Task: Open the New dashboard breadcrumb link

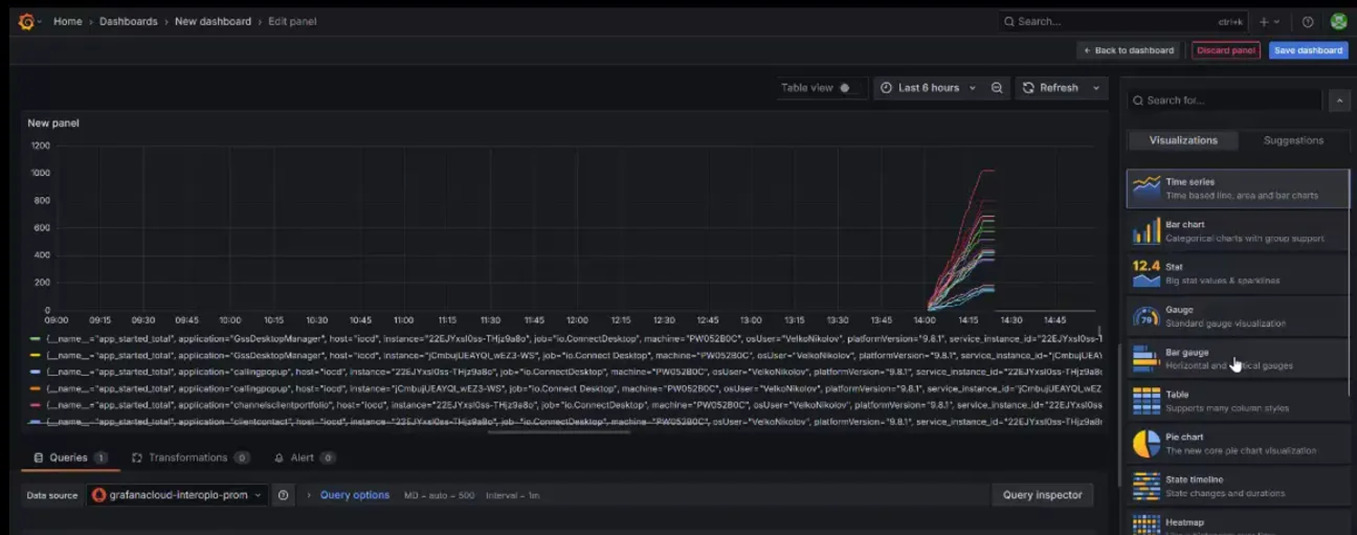Action: 213,21
